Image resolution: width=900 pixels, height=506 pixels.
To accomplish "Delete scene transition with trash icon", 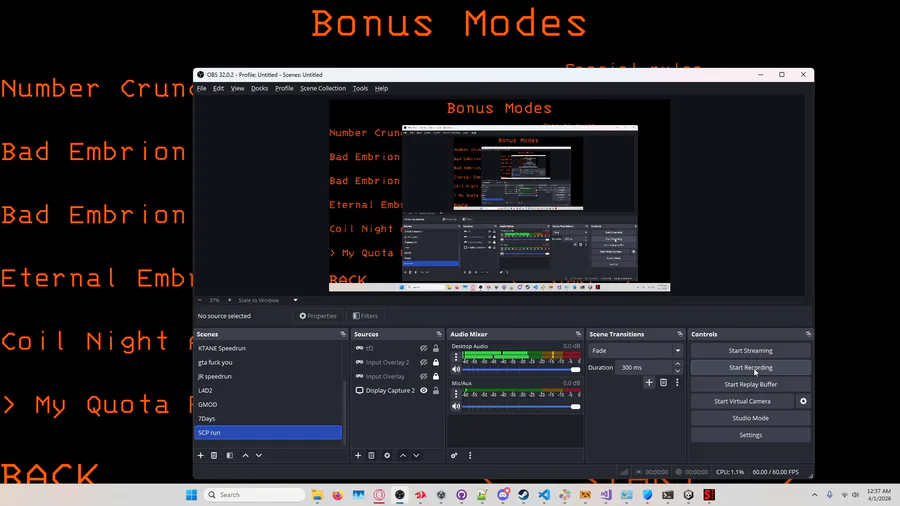I will [x=664, y=383].
